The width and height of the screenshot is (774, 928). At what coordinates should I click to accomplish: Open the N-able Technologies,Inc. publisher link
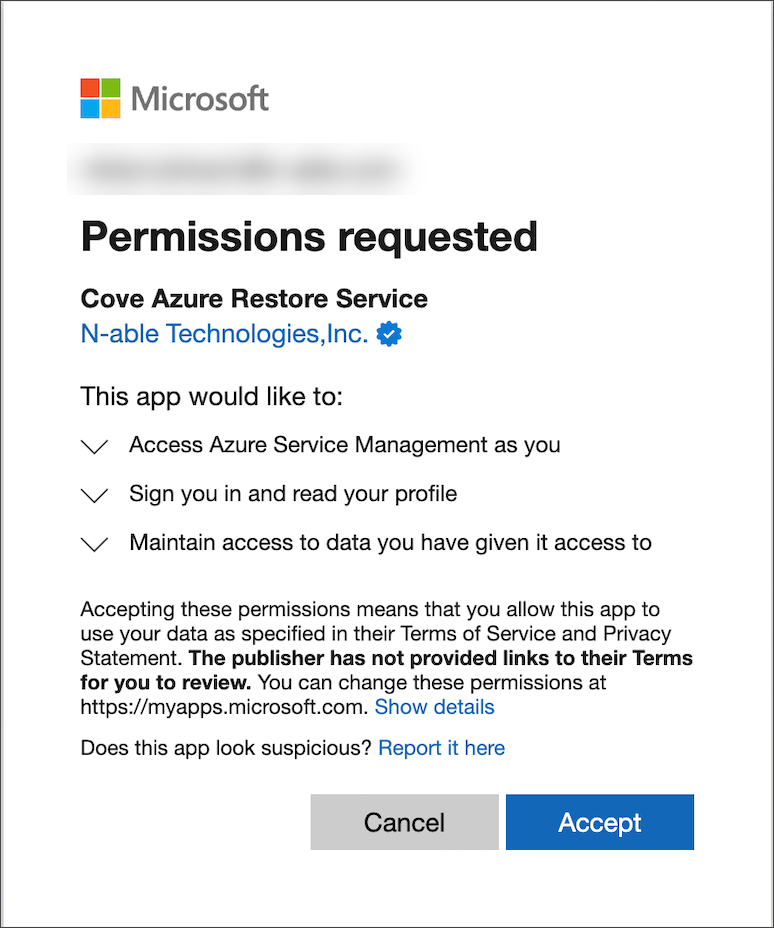pos(224,334)
